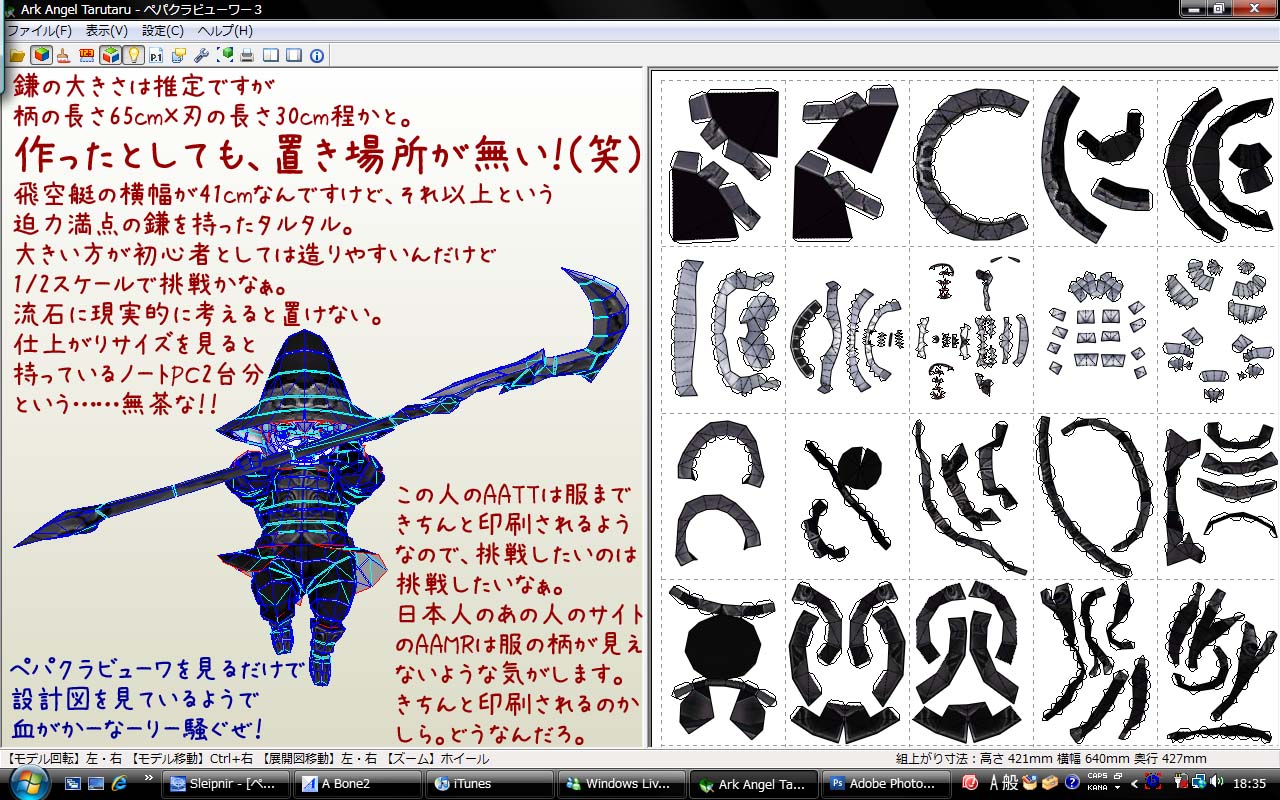Click the A input mode indicator
Screen dimensions: 1280x800
(995, 783)
